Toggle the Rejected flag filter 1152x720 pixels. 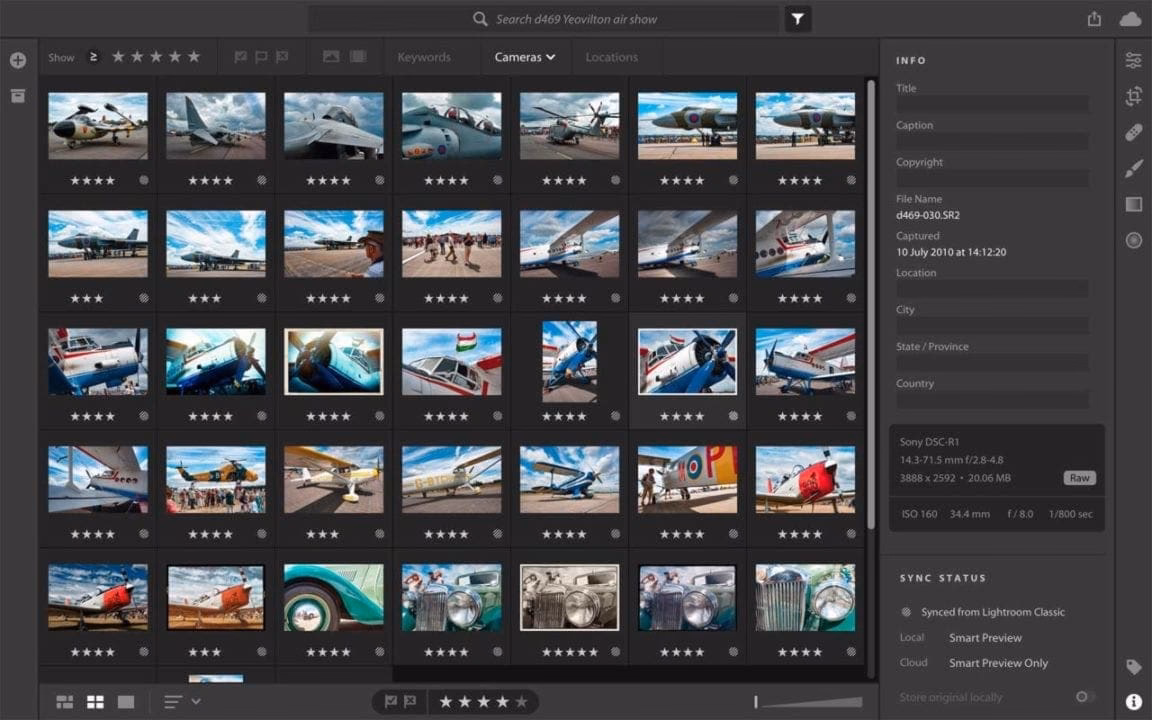281,57
